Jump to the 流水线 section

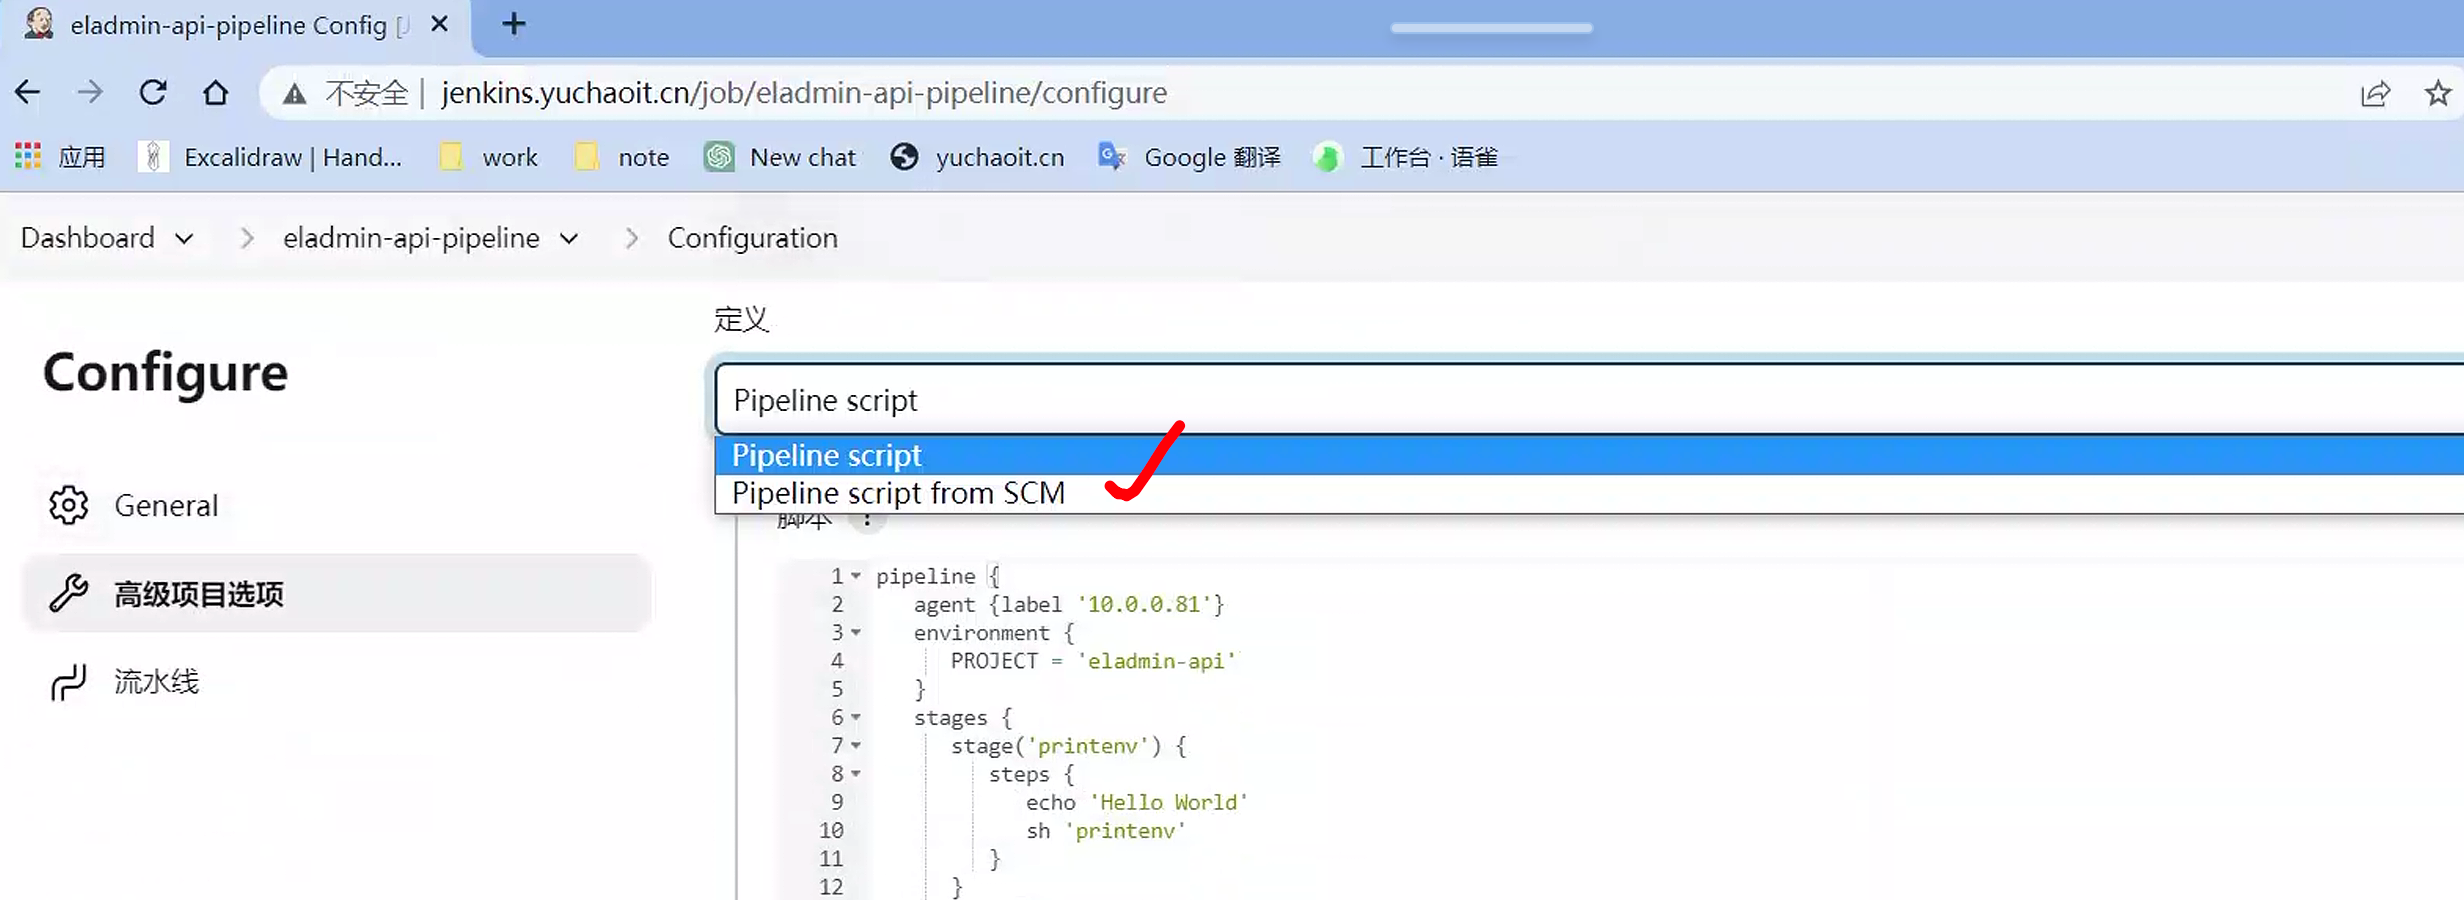click(x=156, y=682)
